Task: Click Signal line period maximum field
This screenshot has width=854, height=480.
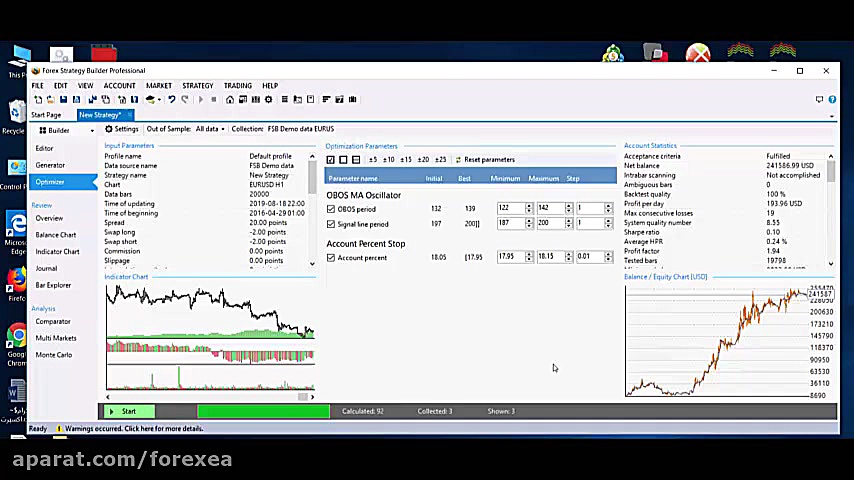Action: 551,223
